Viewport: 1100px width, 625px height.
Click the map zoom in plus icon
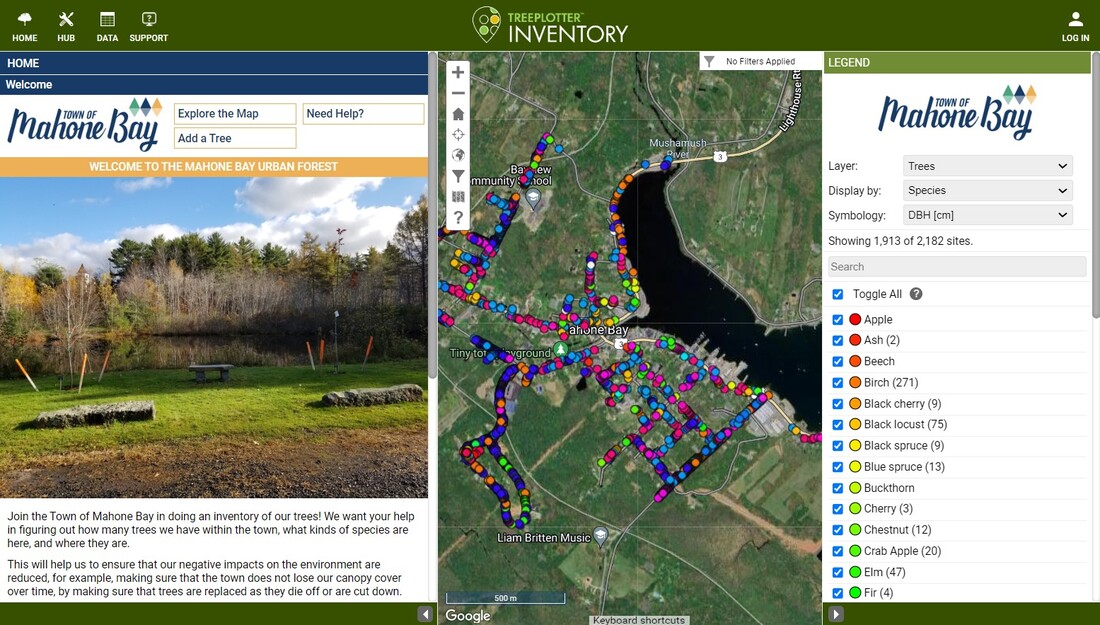click(x=458, y=72)
